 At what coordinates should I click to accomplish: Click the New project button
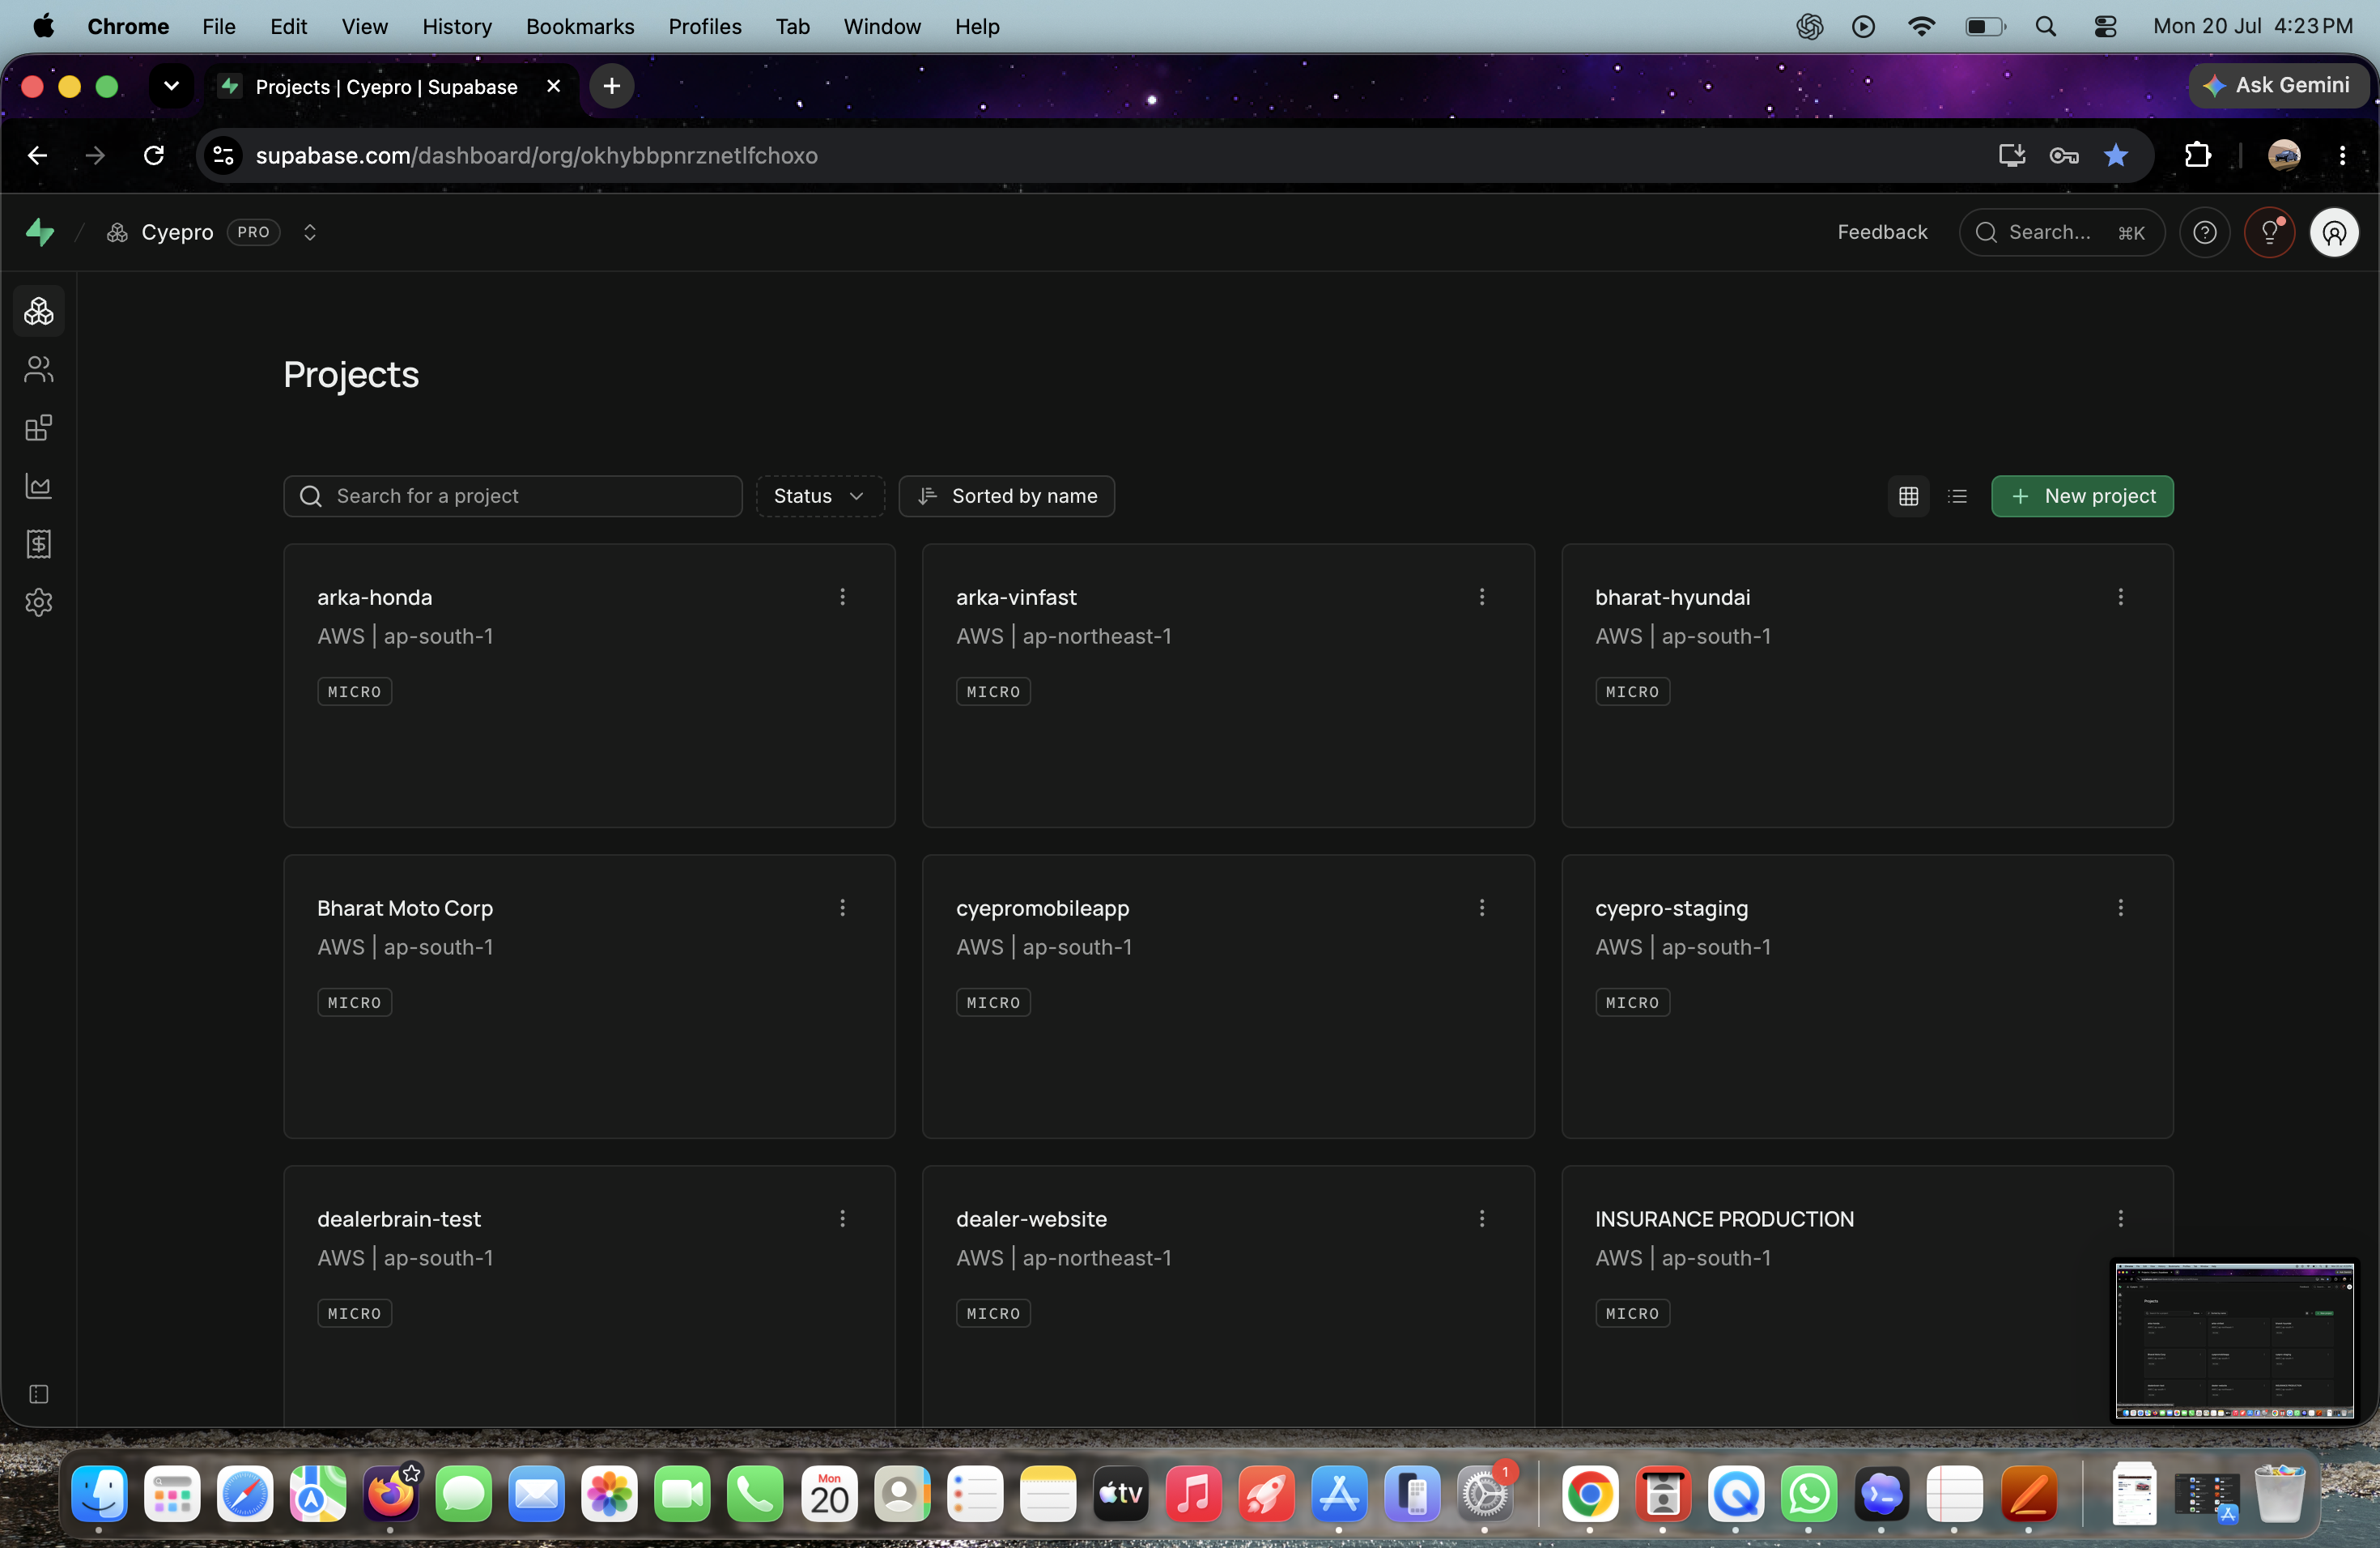[2082, 496]
